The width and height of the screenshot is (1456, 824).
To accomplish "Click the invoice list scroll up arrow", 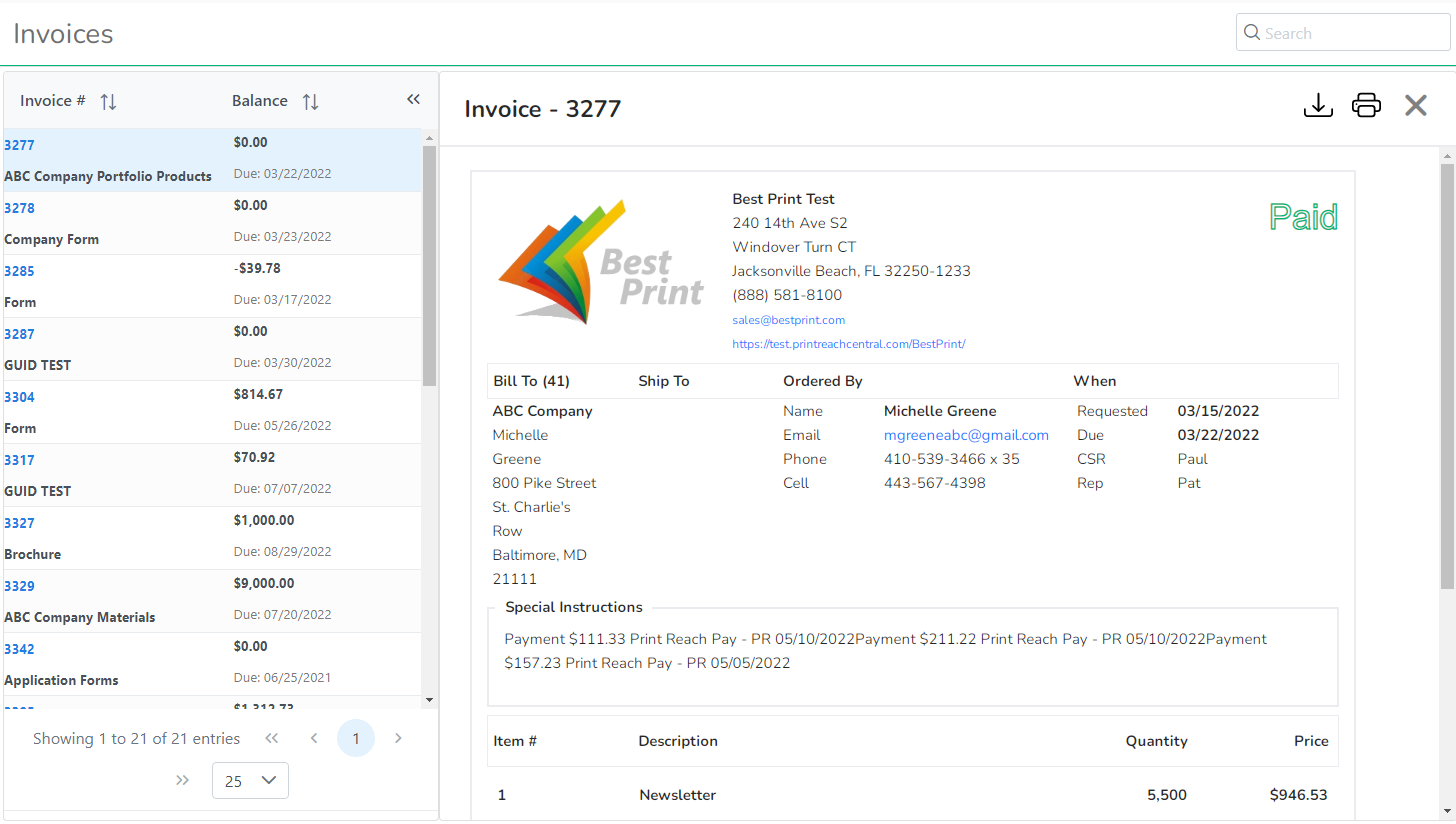I will [429, 137].
